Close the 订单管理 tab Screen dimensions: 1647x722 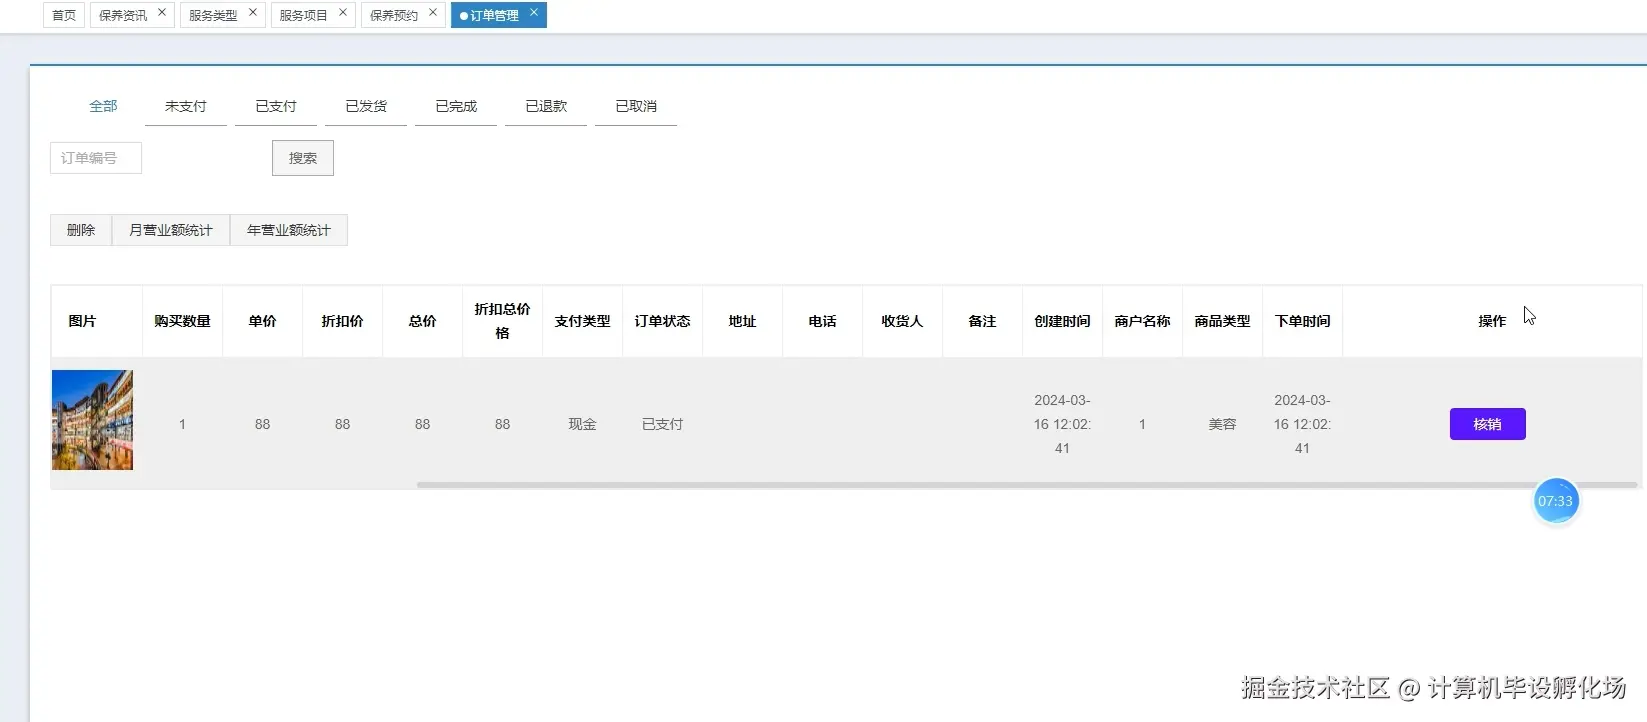click(534, 13)
